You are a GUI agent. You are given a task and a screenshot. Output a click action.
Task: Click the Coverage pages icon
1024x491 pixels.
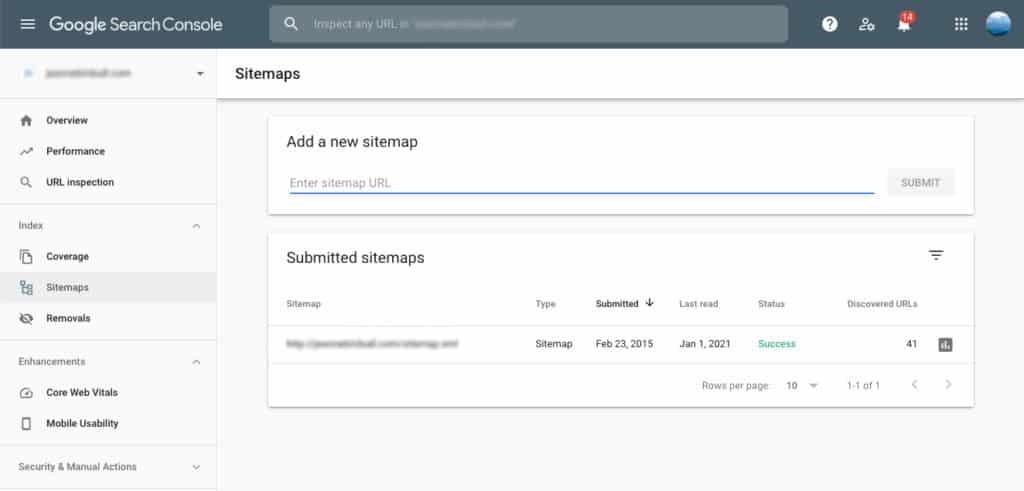pyautogui.click(x=26, y=257)
